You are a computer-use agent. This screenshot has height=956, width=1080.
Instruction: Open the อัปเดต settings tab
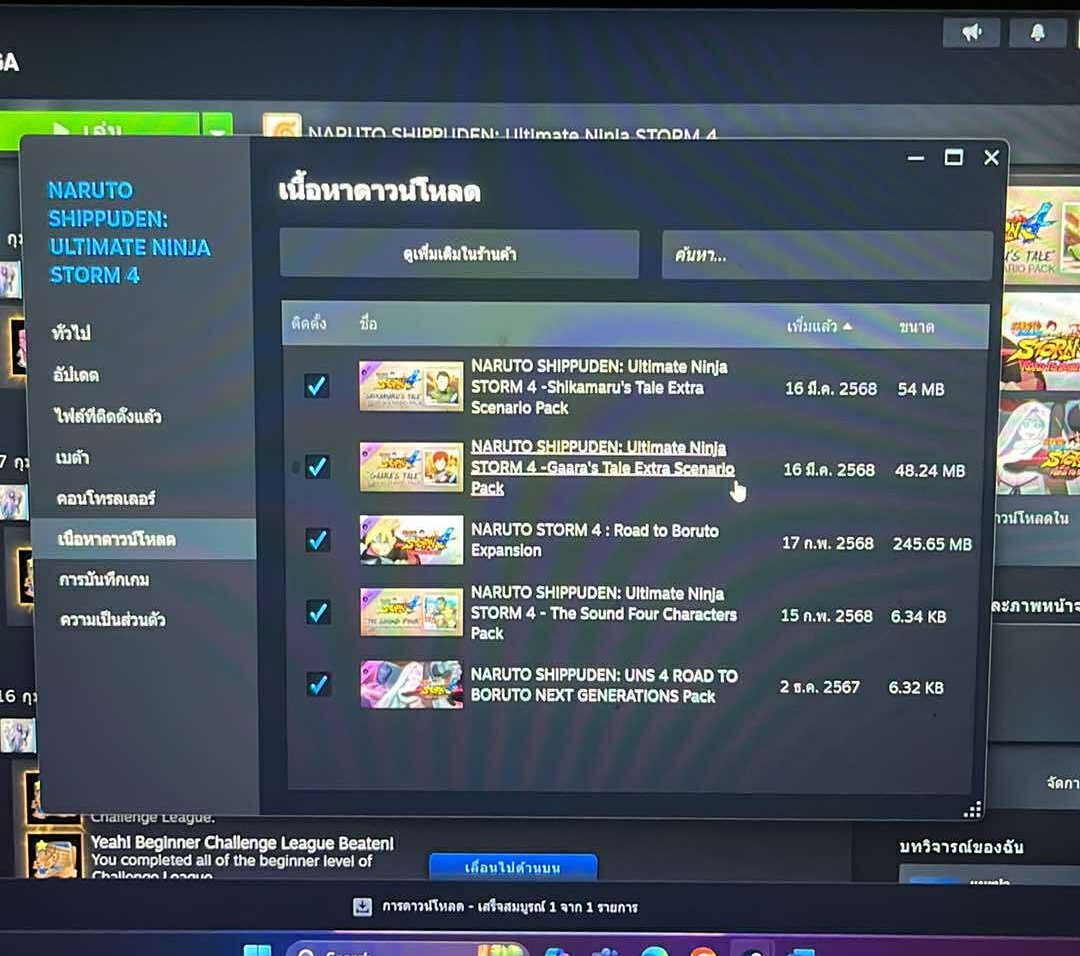point(76,375)
